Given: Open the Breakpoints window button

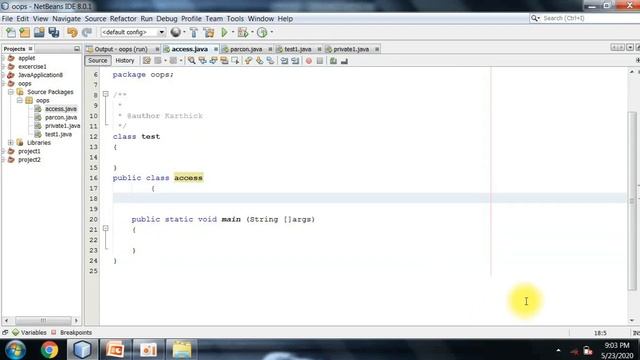Looking at the screenshot, I should pyautogui.click(x=72, y=333).
